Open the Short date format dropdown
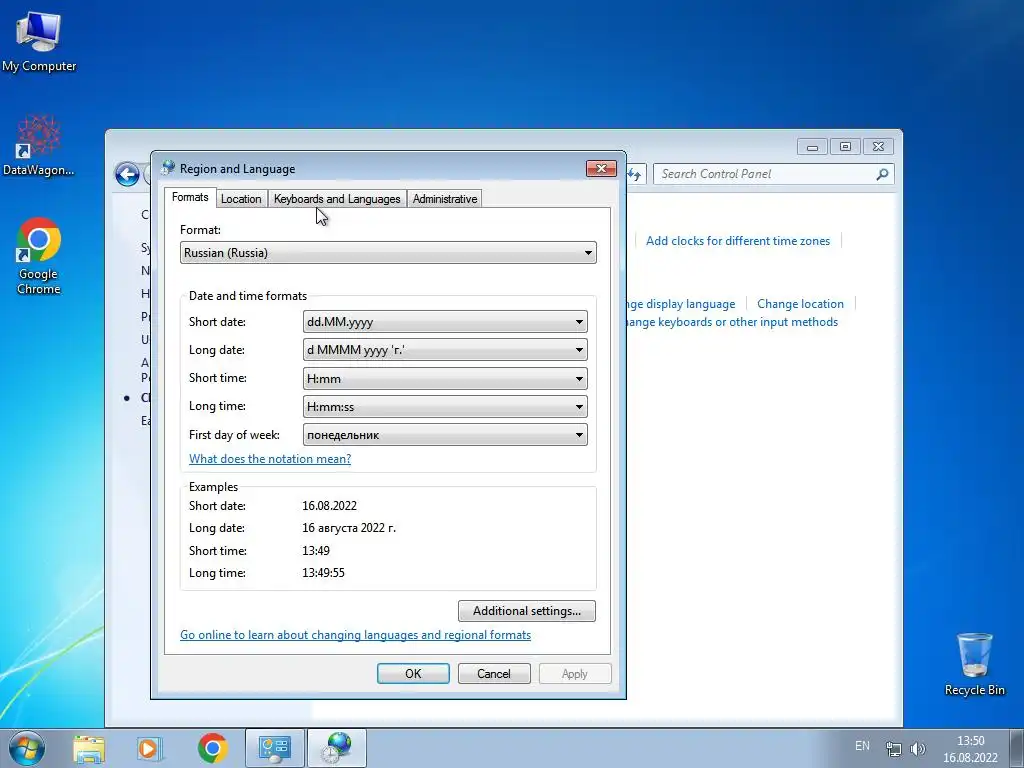Screen dimensions: 1024x768 click(445, 322)
